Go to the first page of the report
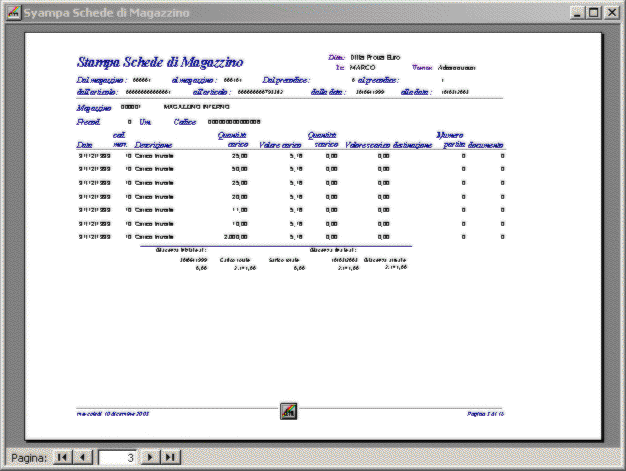Screen dimensions: 626x471 pyautogui.click(x=62, y=457)
